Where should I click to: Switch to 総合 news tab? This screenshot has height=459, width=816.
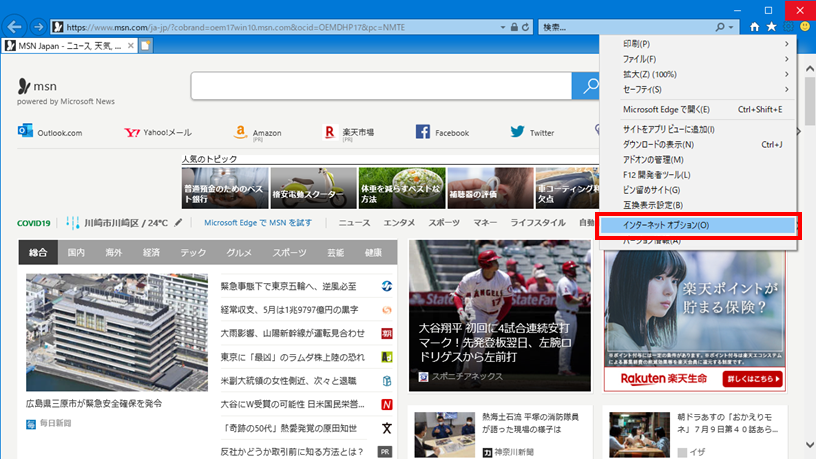(x=38, y=252)
